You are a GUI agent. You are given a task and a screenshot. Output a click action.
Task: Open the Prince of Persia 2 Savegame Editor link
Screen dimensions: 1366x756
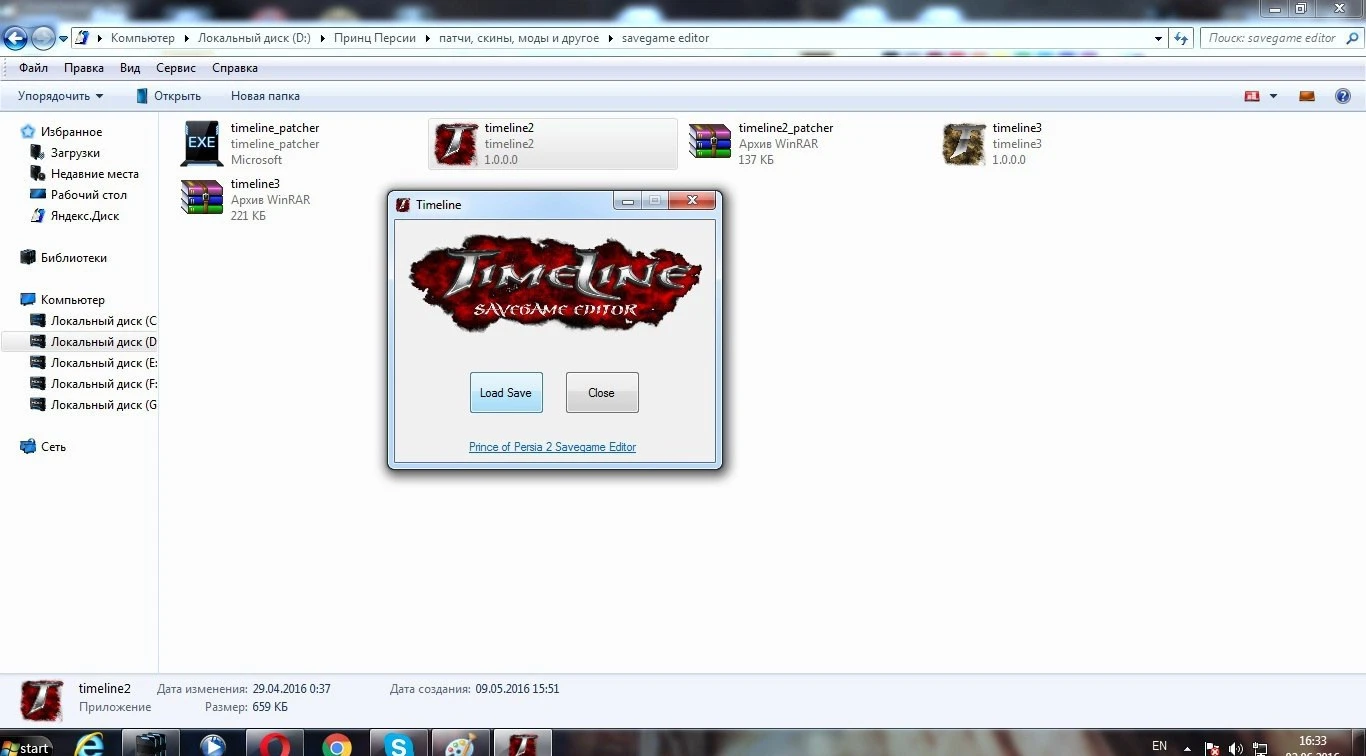[552, 447]
